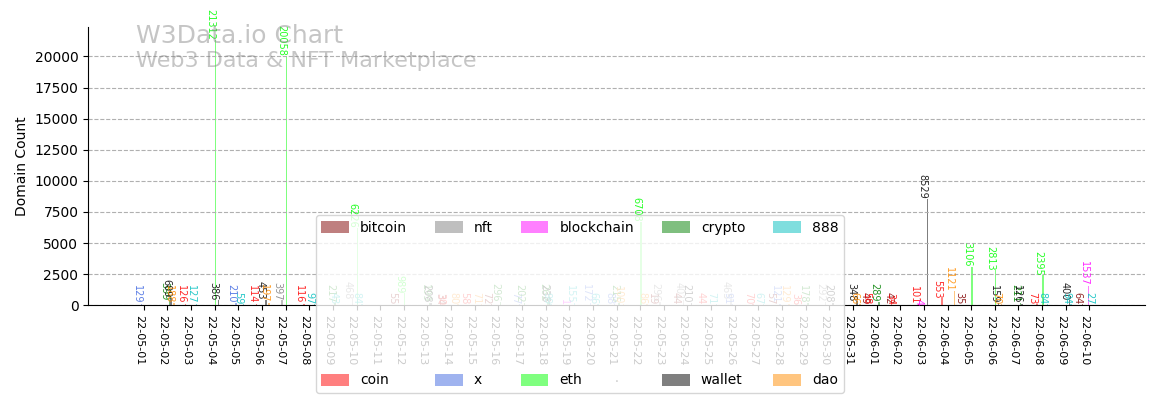Click the 1537 blockchain data label
The image size is (1160, 400).
point(1085,273)
